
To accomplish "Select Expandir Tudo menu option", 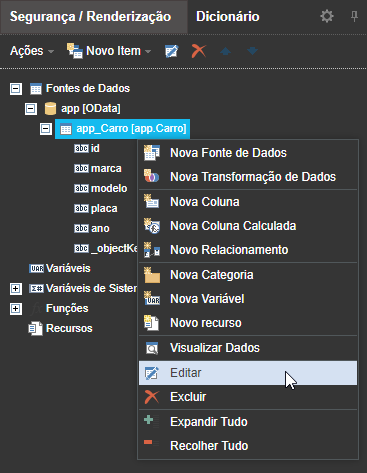I will point(248,422).
